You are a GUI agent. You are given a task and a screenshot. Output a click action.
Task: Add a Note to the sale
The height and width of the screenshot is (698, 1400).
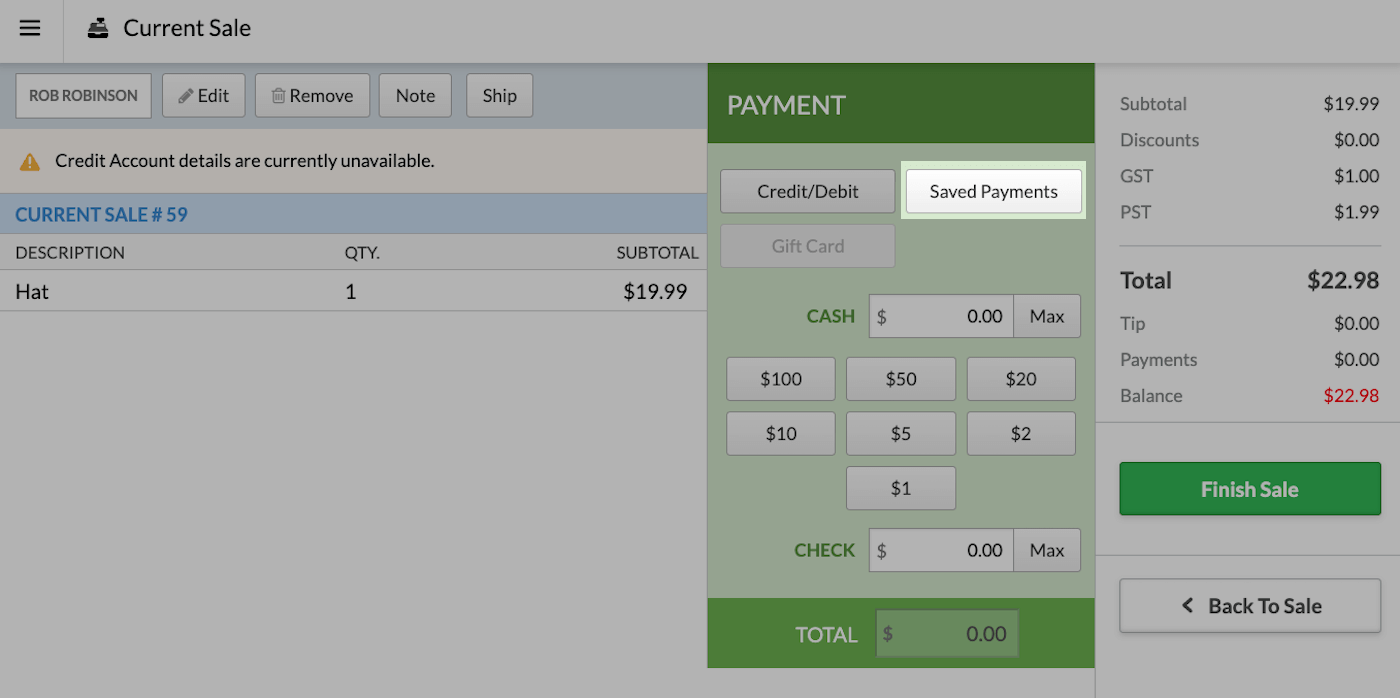pos(415,96)
